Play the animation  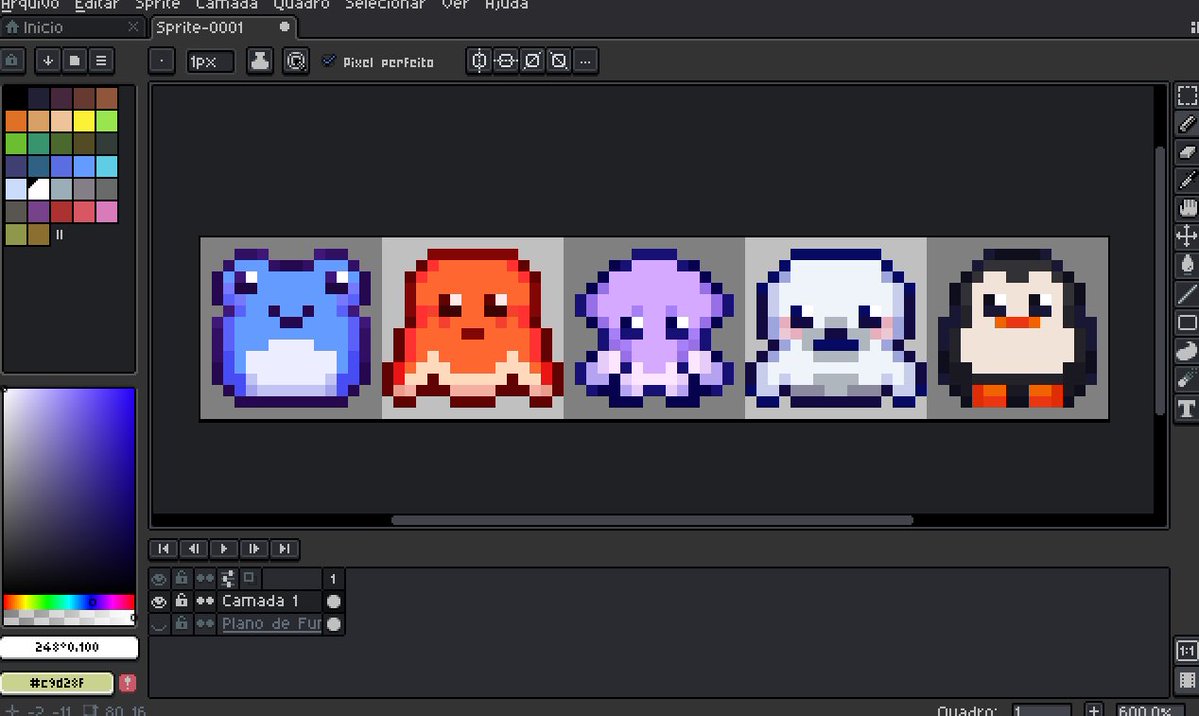(x=223, y=548)
